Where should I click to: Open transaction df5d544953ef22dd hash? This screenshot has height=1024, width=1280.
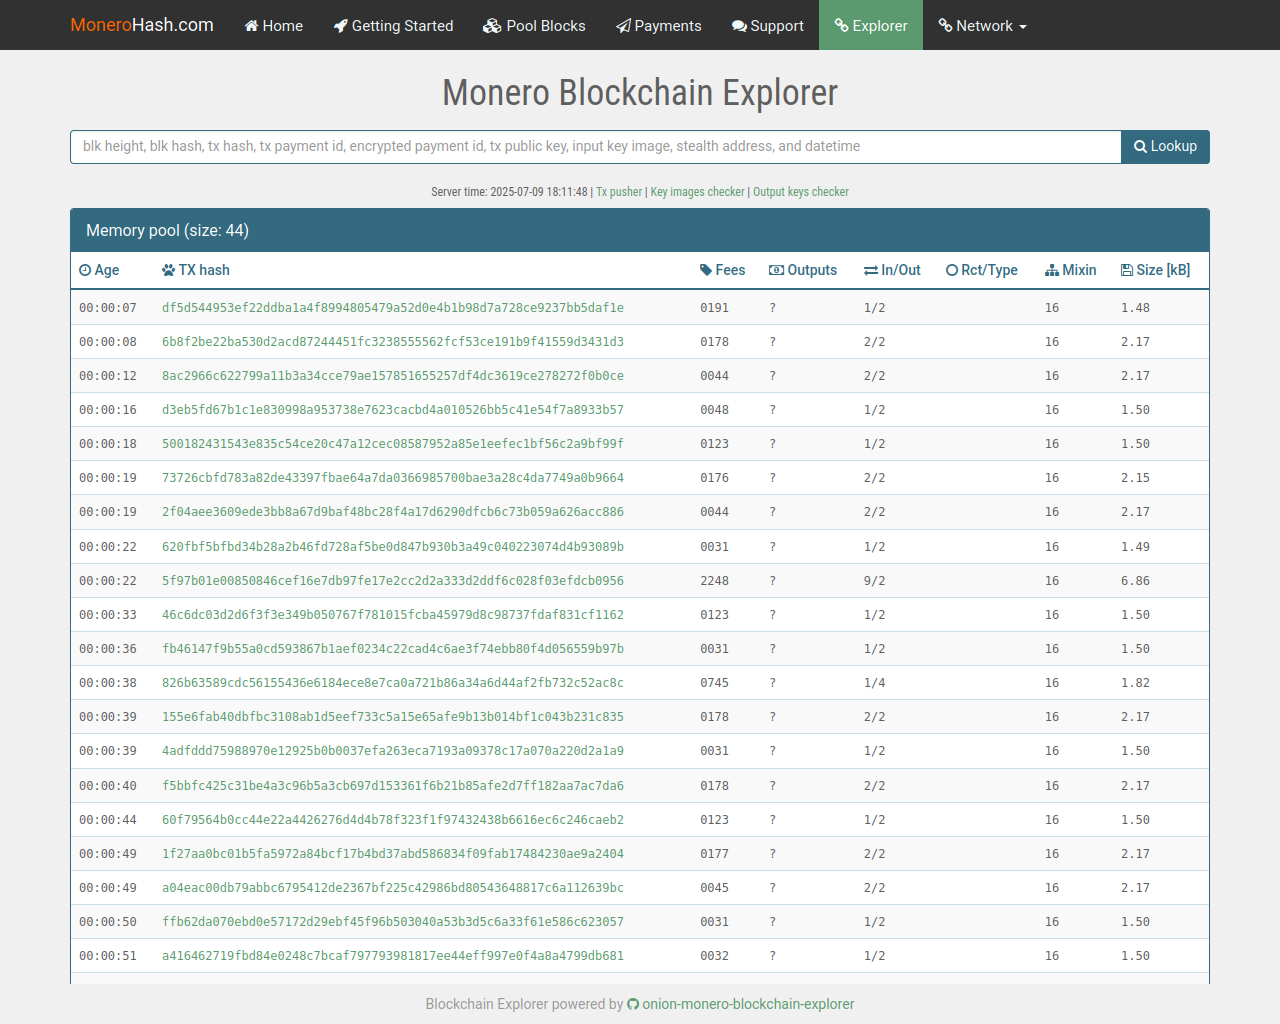pyautogui.click(x=393, y=308)
